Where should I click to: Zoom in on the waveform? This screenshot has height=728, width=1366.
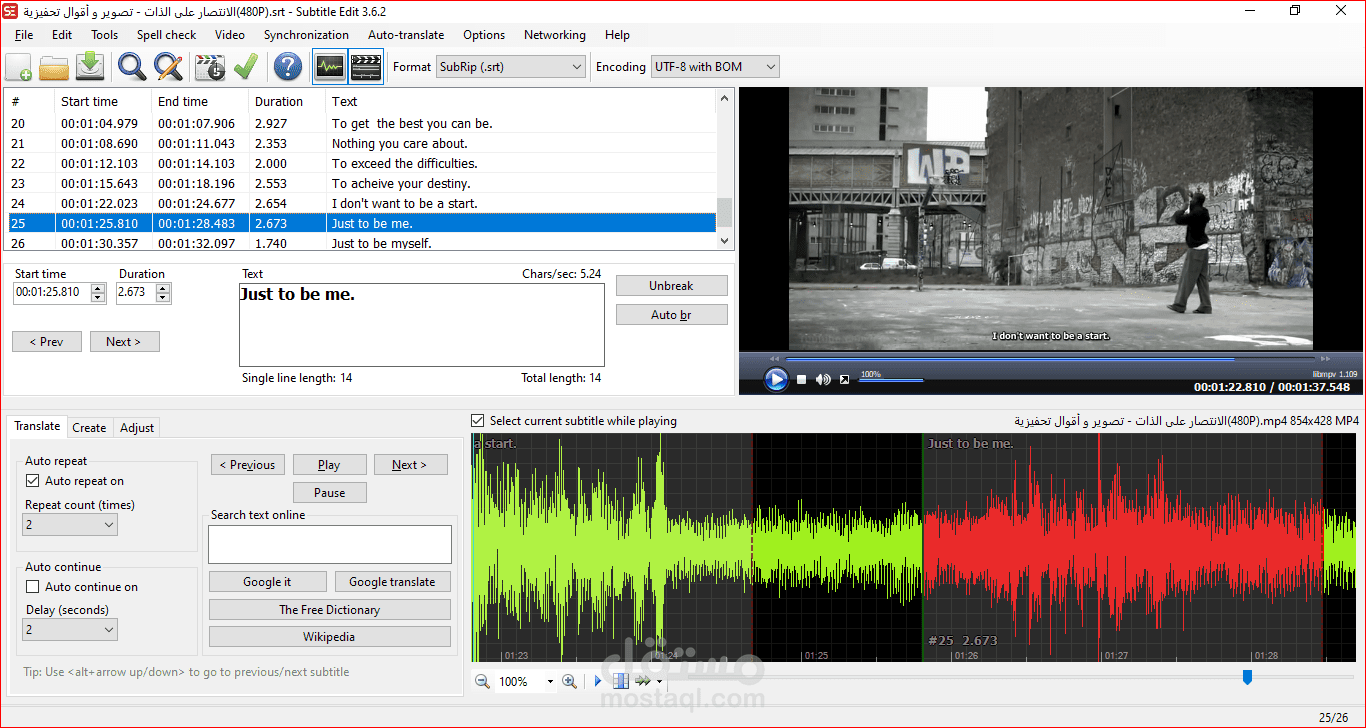(x=569, y=681)
